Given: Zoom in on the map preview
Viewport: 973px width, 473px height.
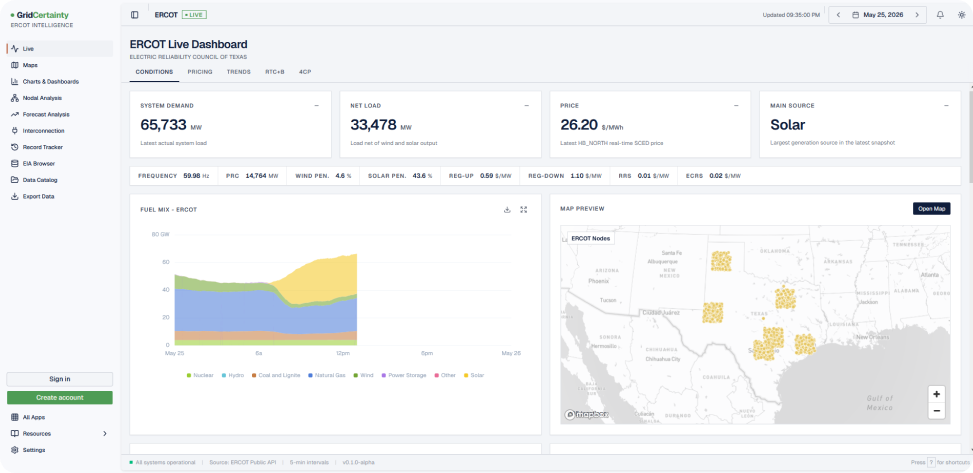Looking at the screenshot, I should point(936,394).
